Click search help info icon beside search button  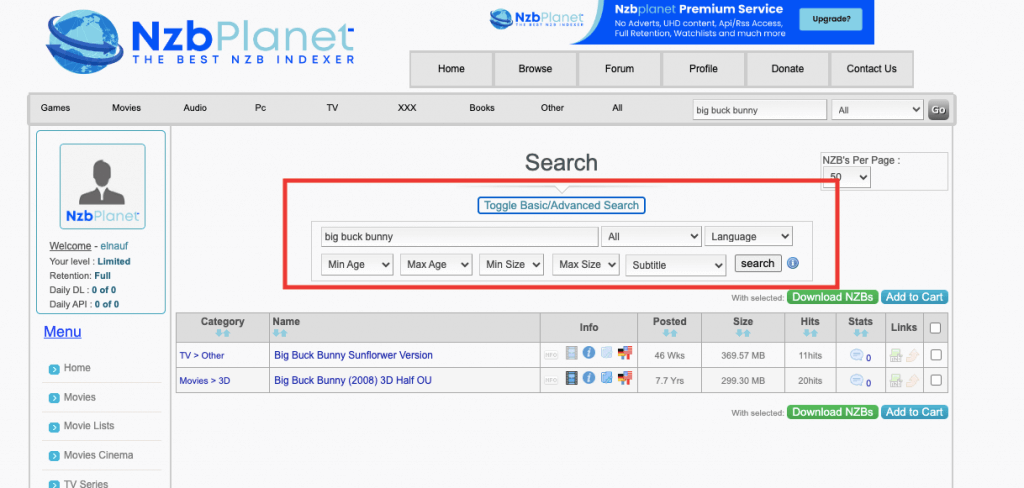point(793,263)
